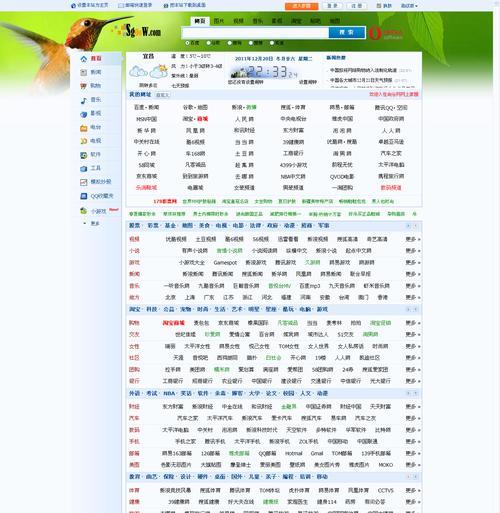Switch to the 淘宝 search tab

pyautogui.click(x=296, y=21)
